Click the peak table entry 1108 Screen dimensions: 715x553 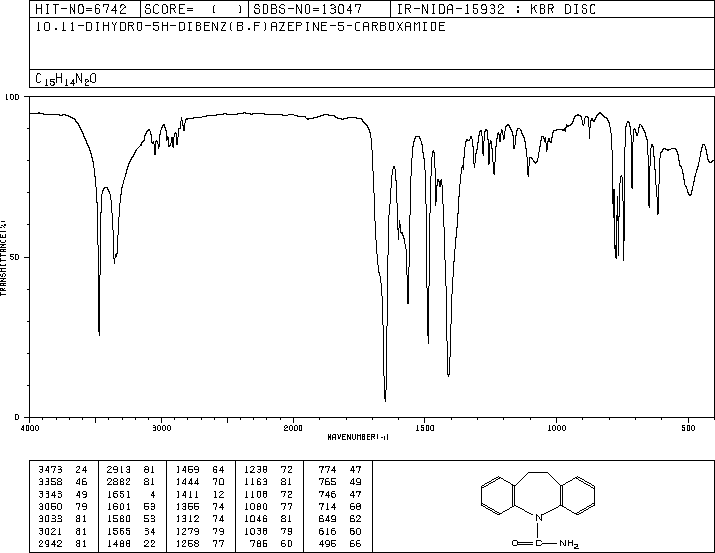point(256,494)
